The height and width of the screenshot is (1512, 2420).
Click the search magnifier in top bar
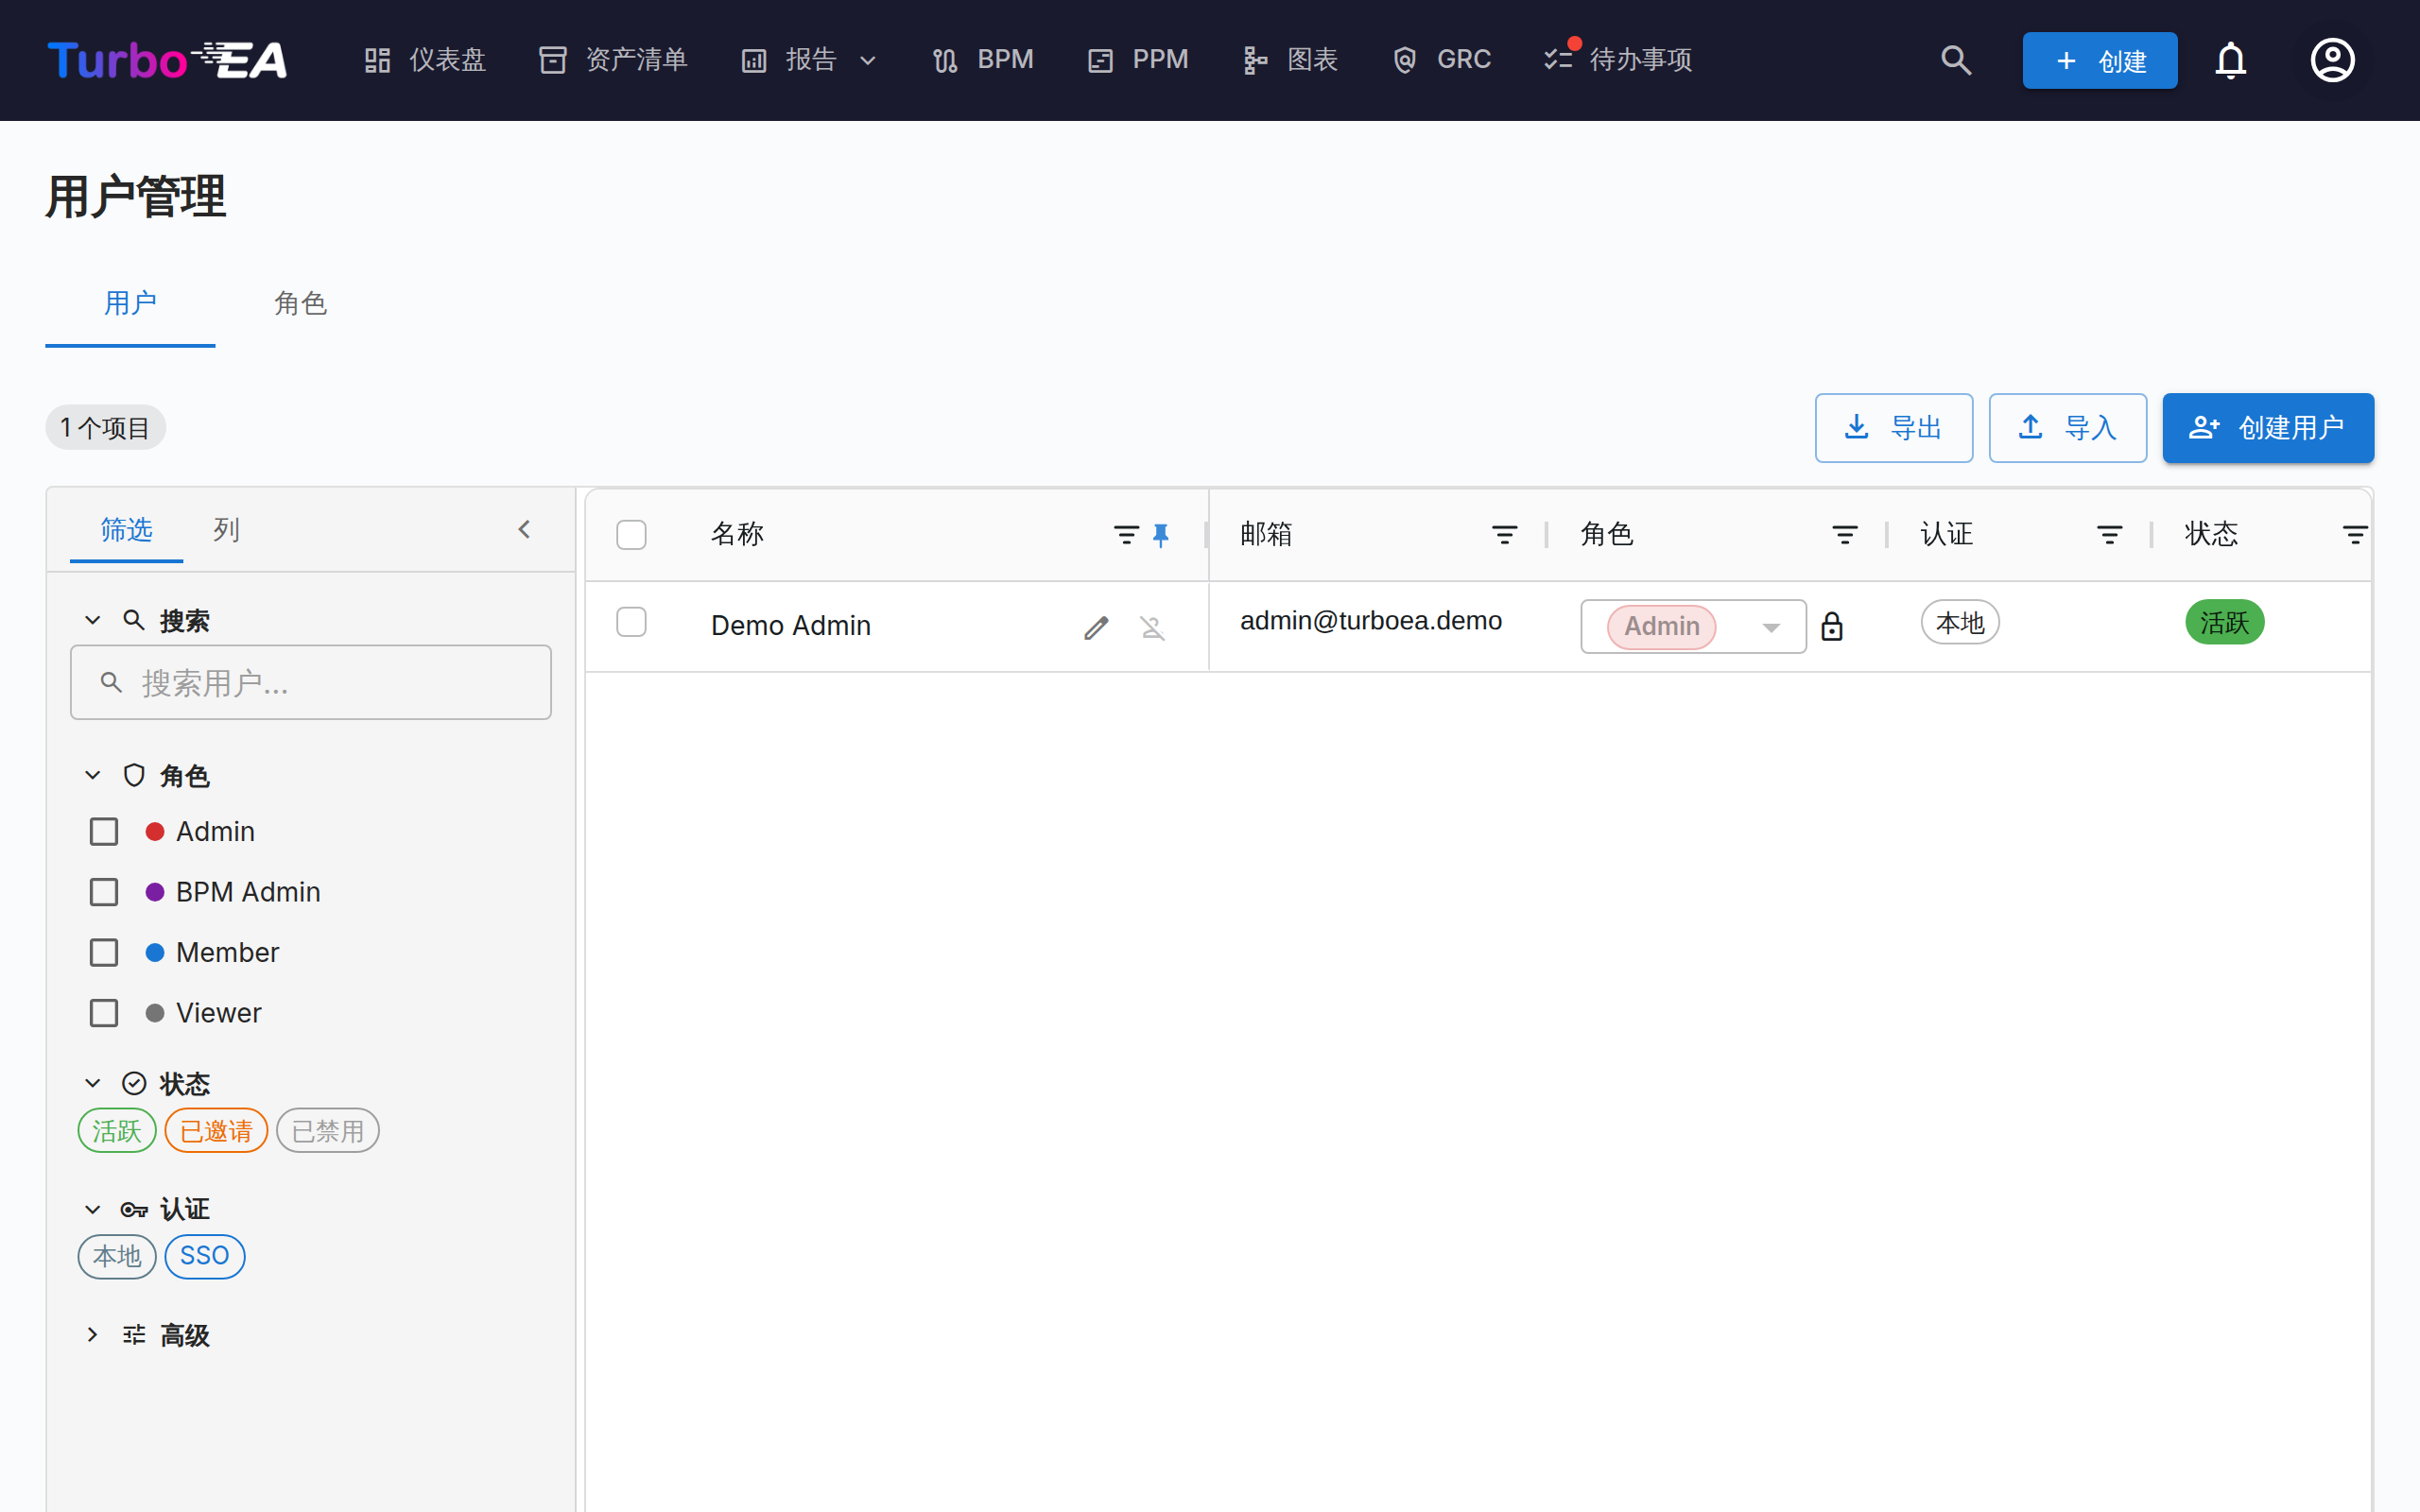[1956, 60]
